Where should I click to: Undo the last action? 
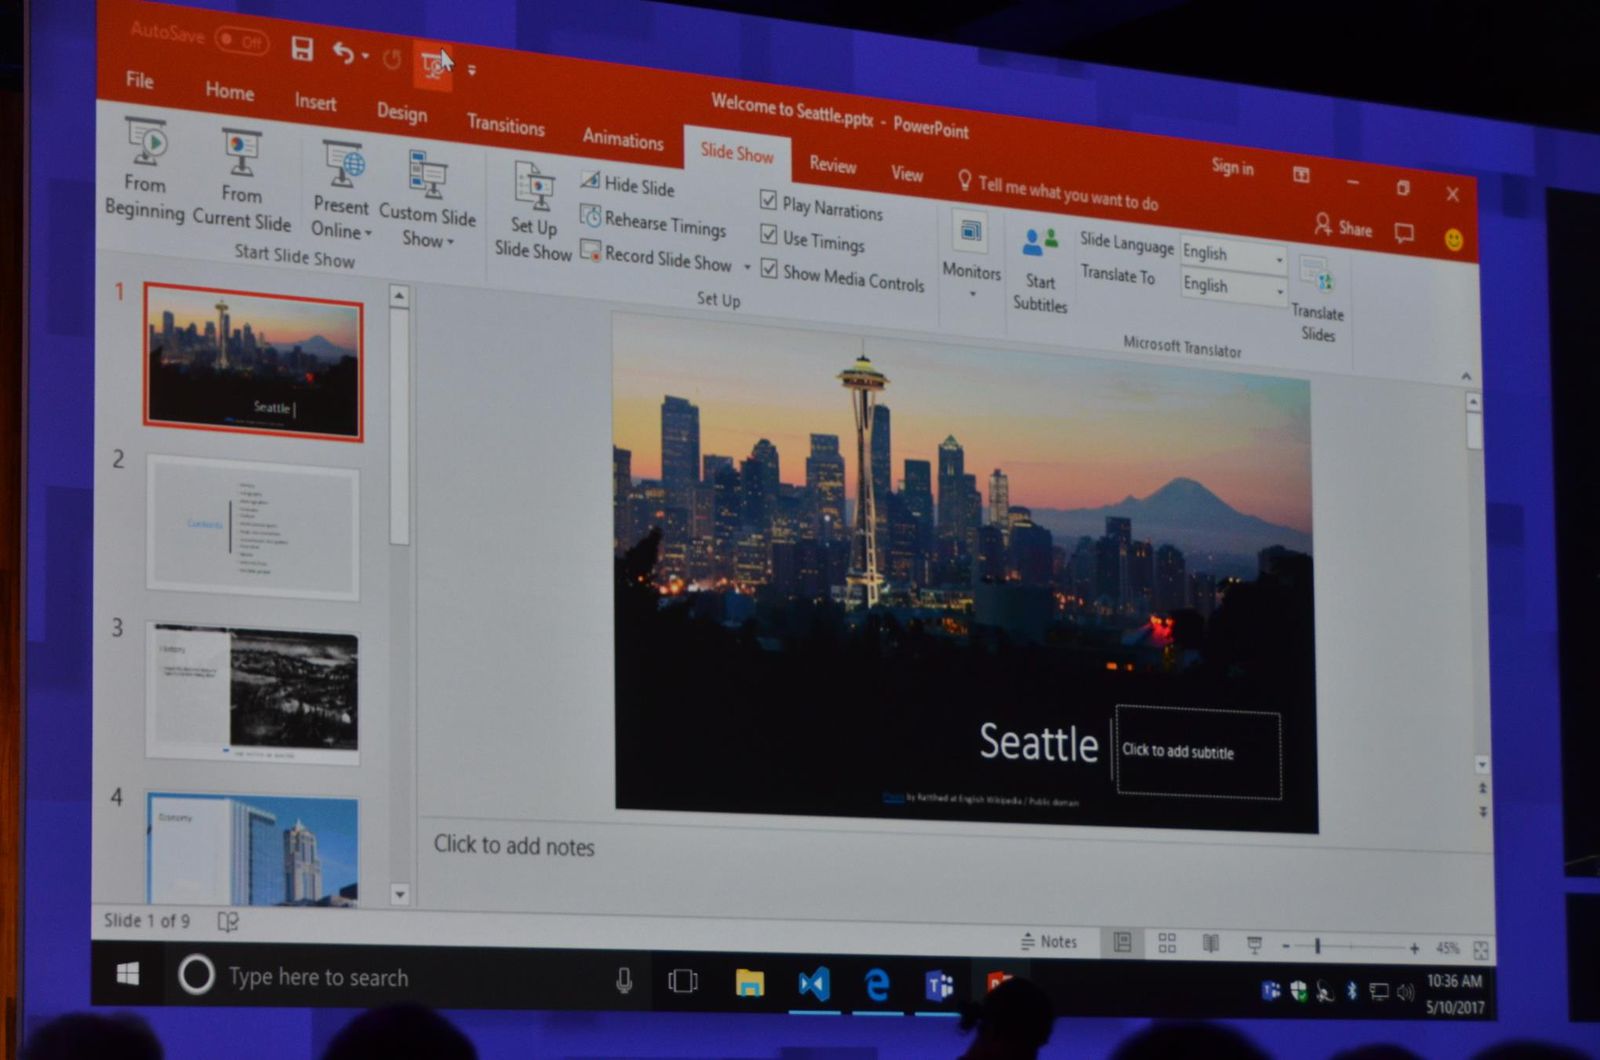[x=343, y=52]
